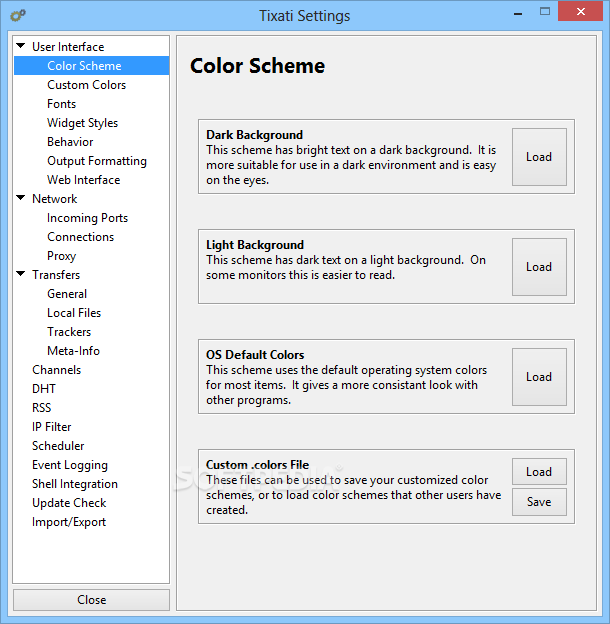Click the Light Background heading text
Screen dimensions: 610x624
(255, 245)
